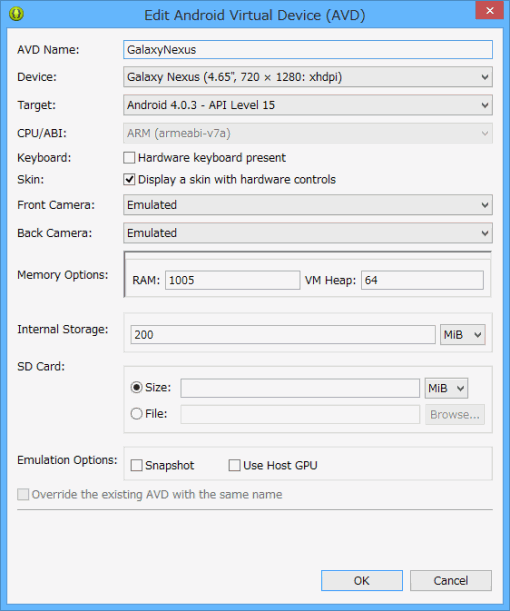Viewport: 510px width, 611px height.
Task: Click the Browse... button
Action: coord(455,415)
